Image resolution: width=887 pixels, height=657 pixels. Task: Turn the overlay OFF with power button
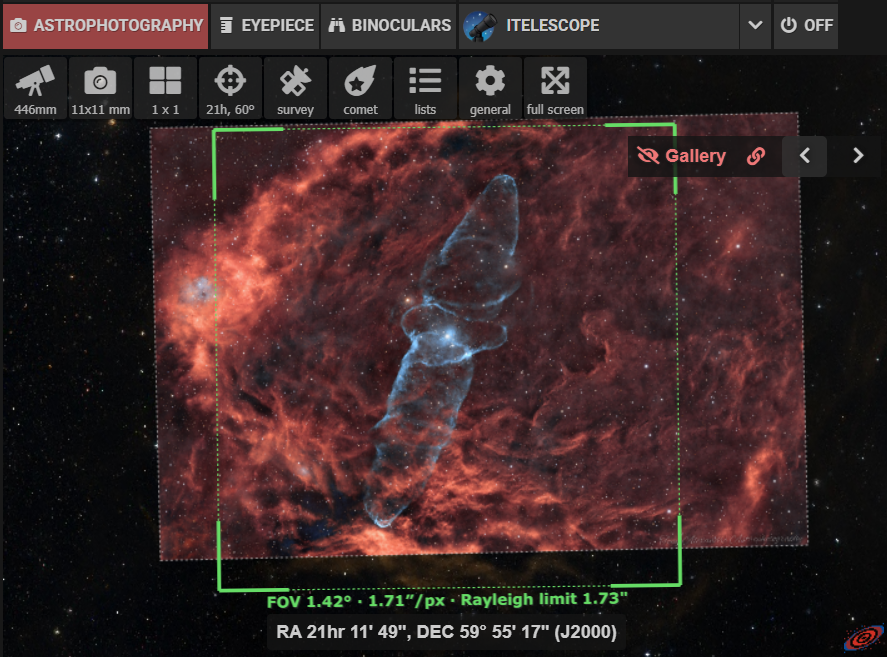pos(806,25)
